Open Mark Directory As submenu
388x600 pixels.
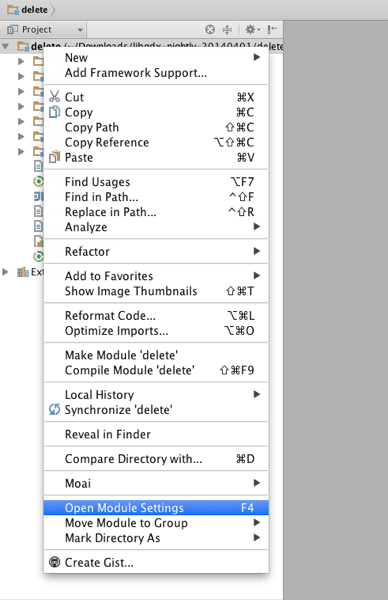(x=156, y=538)
